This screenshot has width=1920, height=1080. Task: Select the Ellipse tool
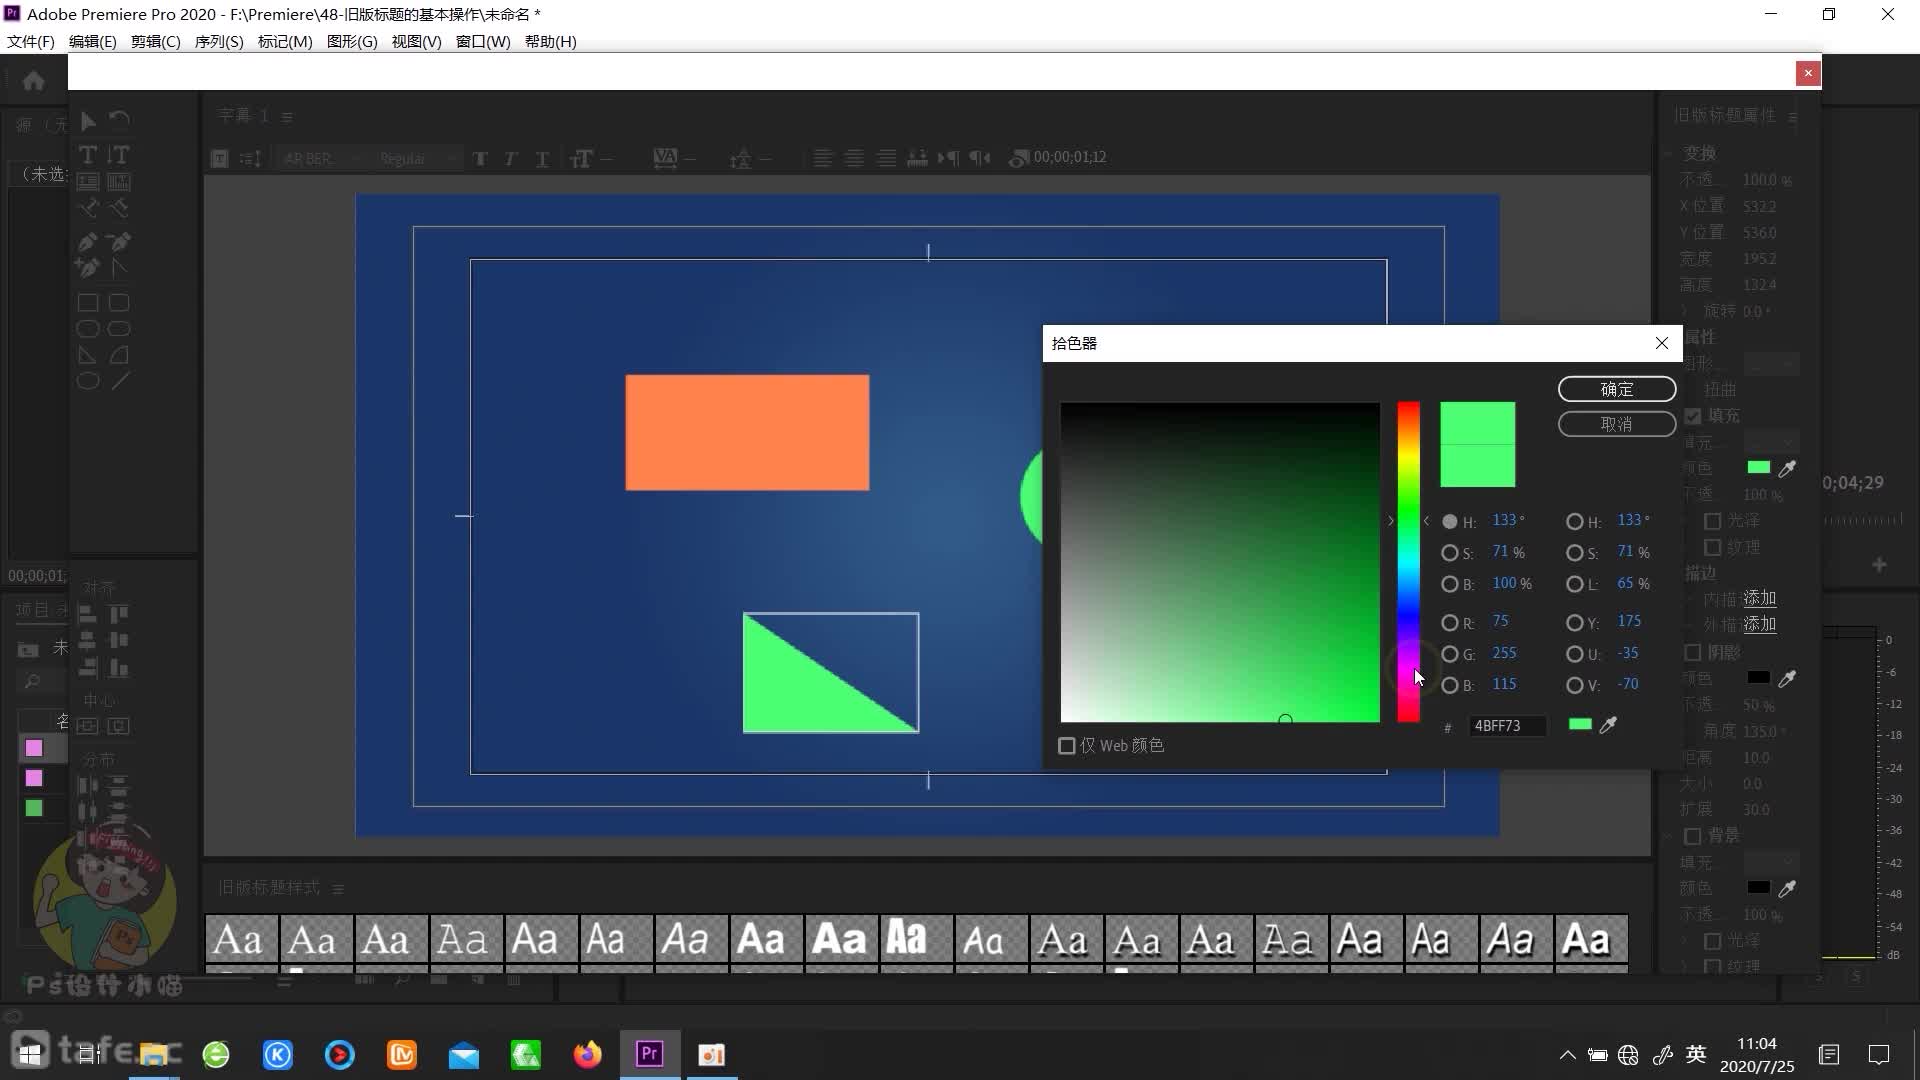[x=88, y=381]
